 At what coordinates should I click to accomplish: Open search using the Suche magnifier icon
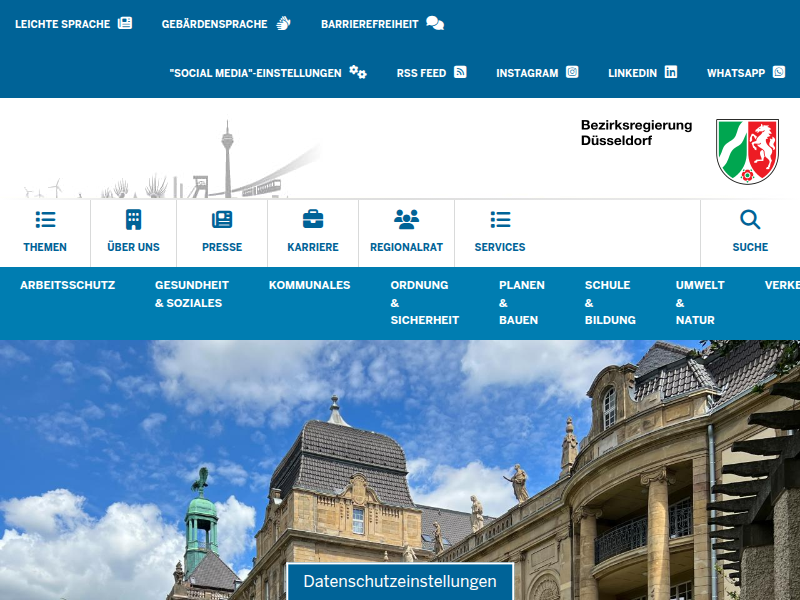pos(750,219)
